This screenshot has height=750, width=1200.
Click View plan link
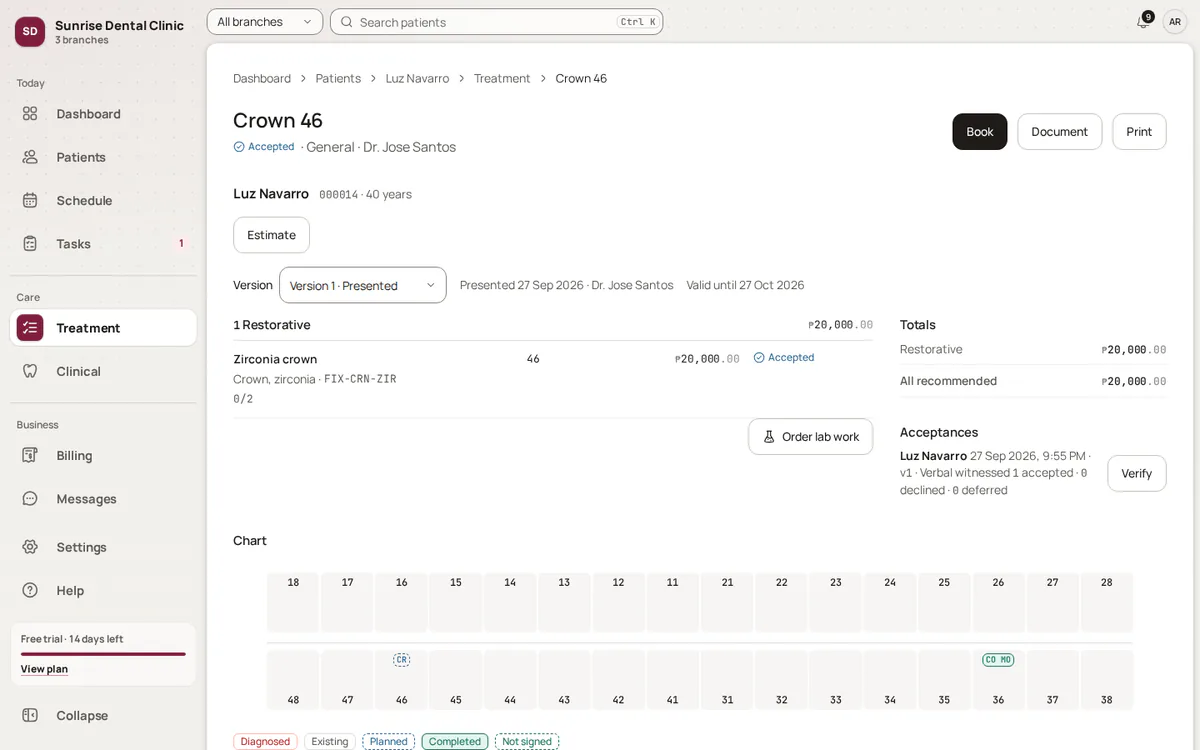pos(44,669)
